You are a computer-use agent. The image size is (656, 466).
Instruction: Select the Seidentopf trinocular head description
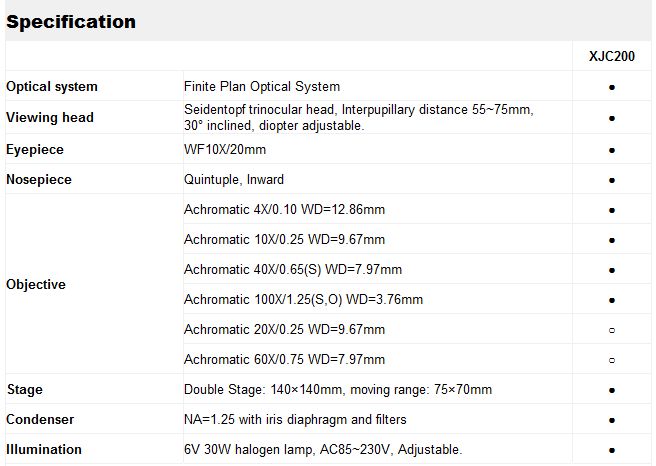359,118
